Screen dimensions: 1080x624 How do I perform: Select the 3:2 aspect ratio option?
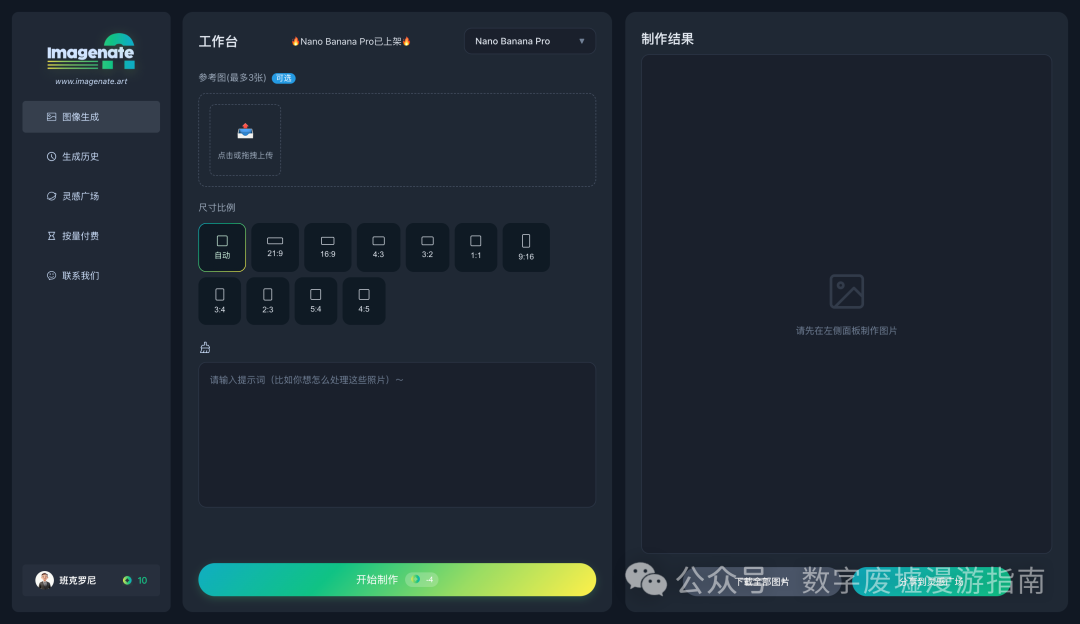coord(427,247)
